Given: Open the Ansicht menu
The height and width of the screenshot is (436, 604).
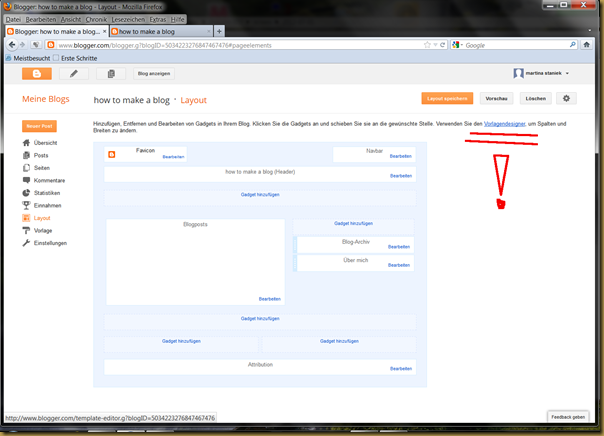Looking at the screenshot, I should 71,19.
